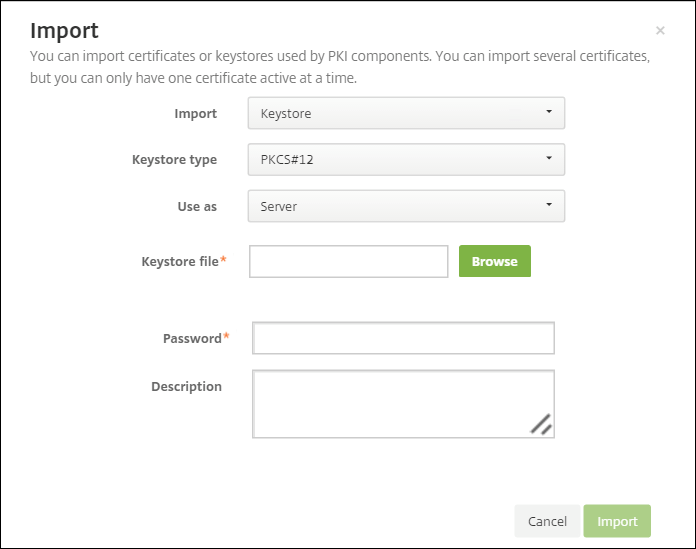Click the bold Import label beside Keystore dropdown
The height and width of the screenshot is (549, 696).
[195, 113]
